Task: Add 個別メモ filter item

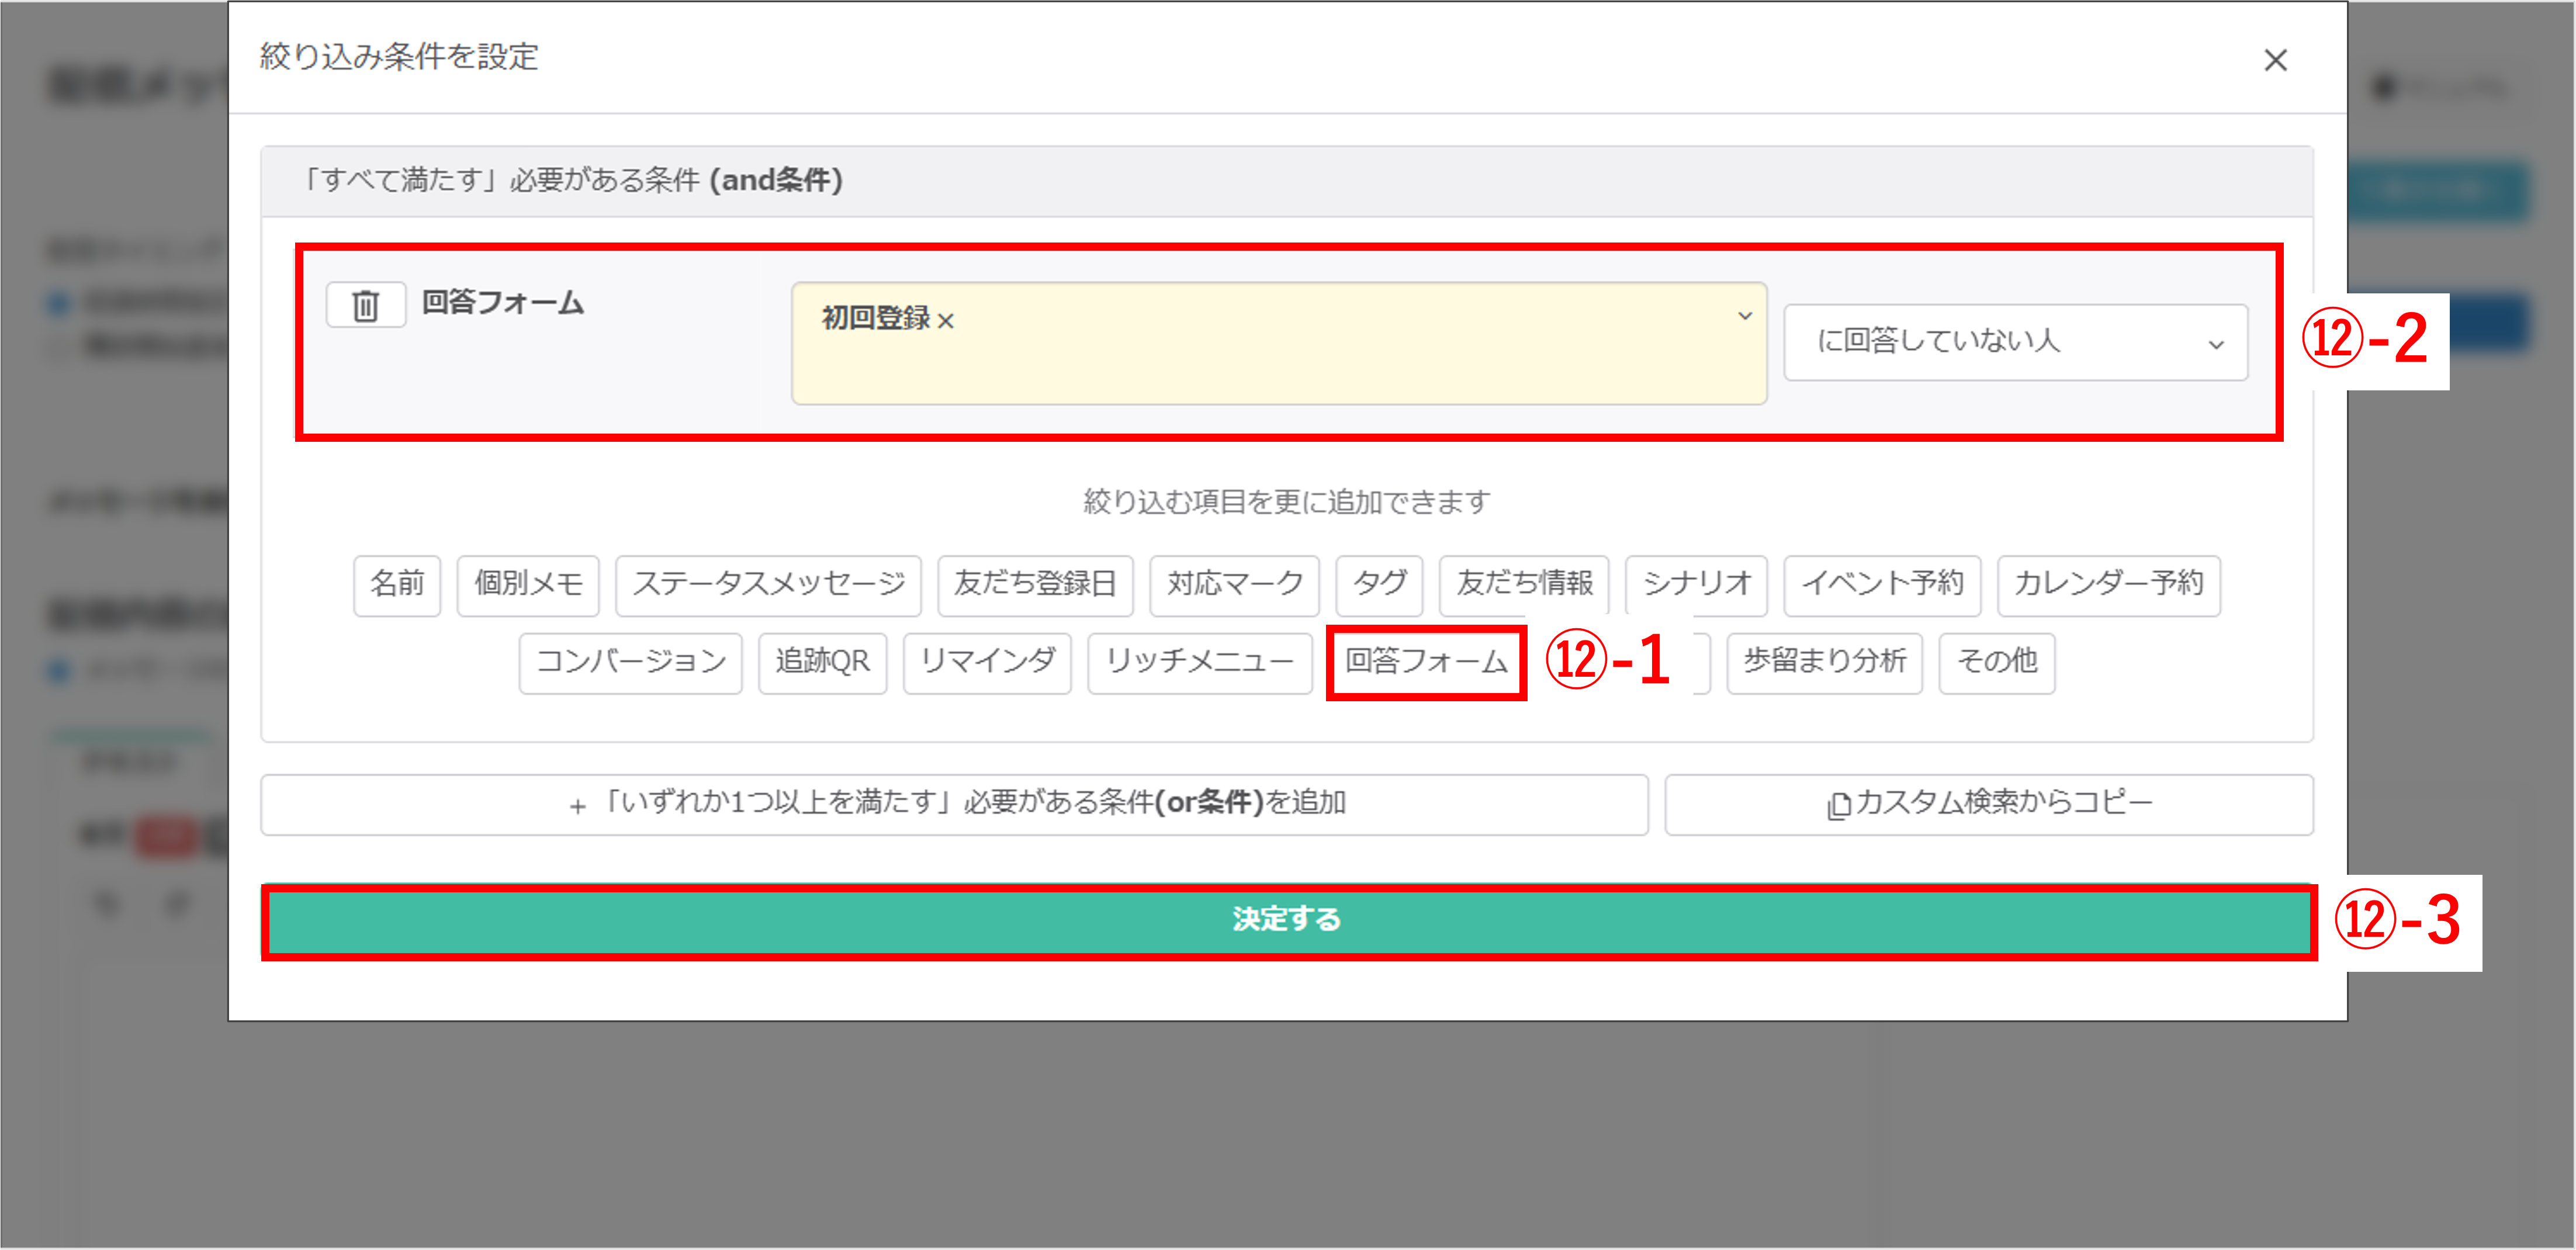Action: pyautogui.click(x=528, y=584)
